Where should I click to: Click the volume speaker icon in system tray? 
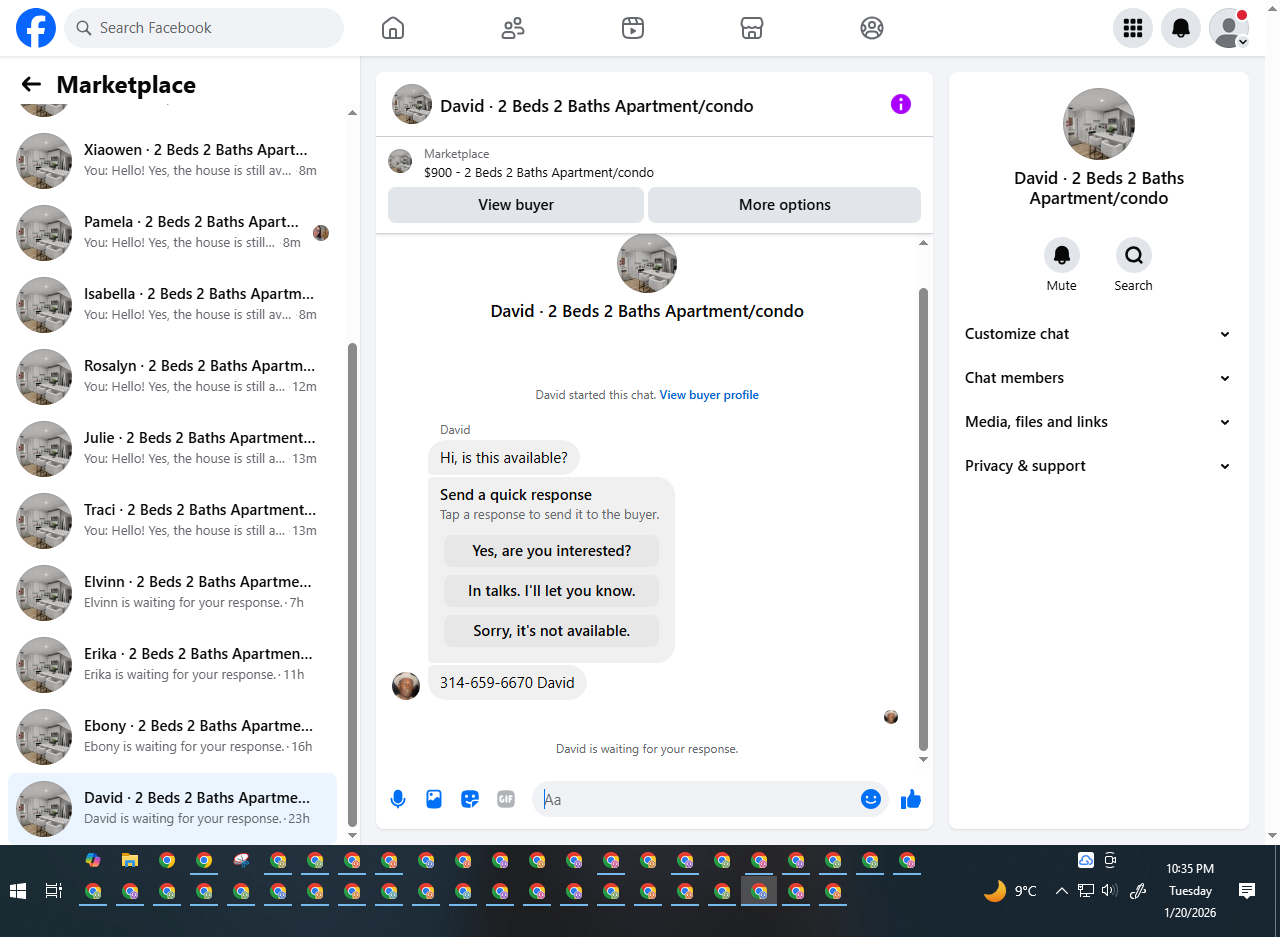1108,891
